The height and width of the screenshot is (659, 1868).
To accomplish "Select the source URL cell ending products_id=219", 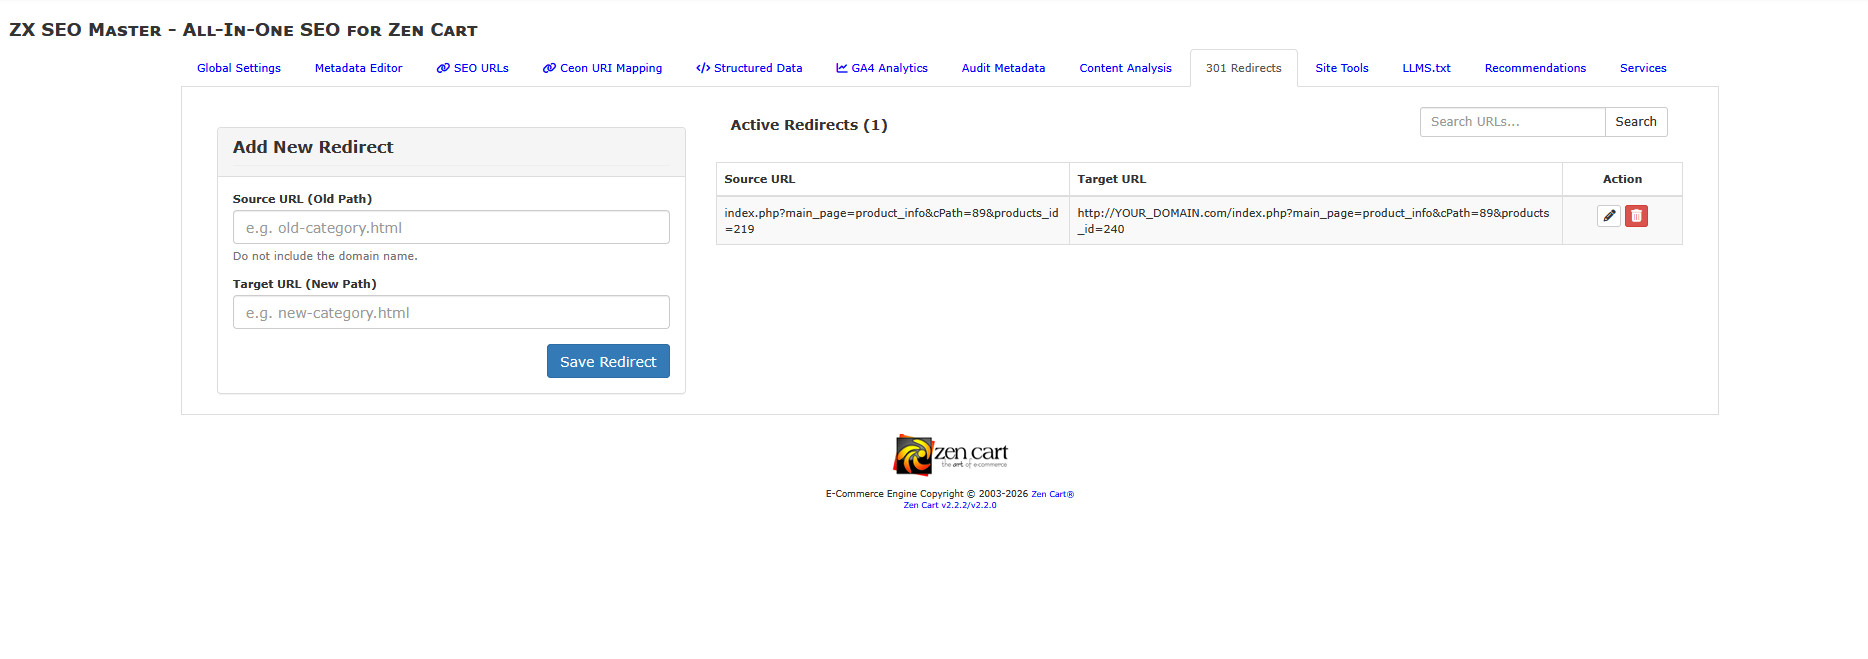I will pyautogui.click(x=893, y=221).
